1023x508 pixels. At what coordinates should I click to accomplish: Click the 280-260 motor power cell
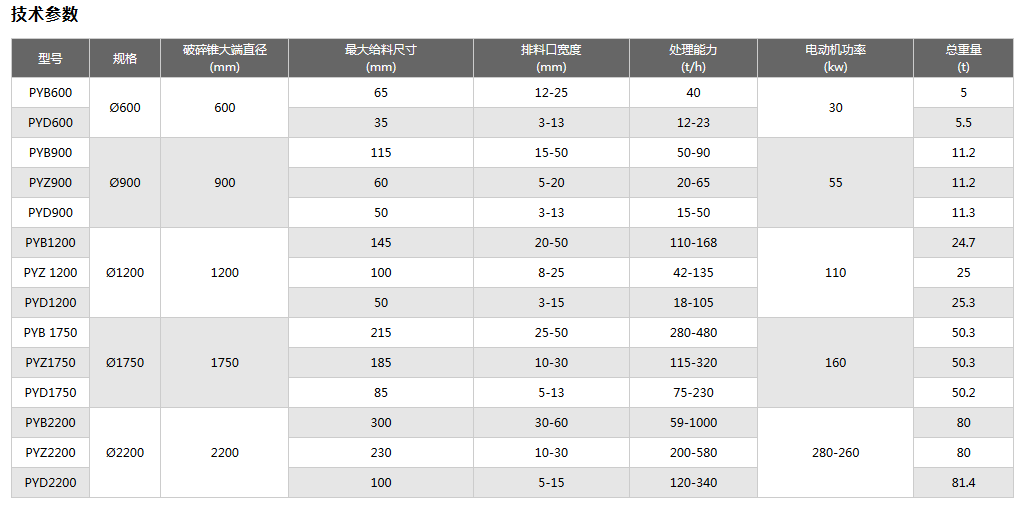pos(835,452)
